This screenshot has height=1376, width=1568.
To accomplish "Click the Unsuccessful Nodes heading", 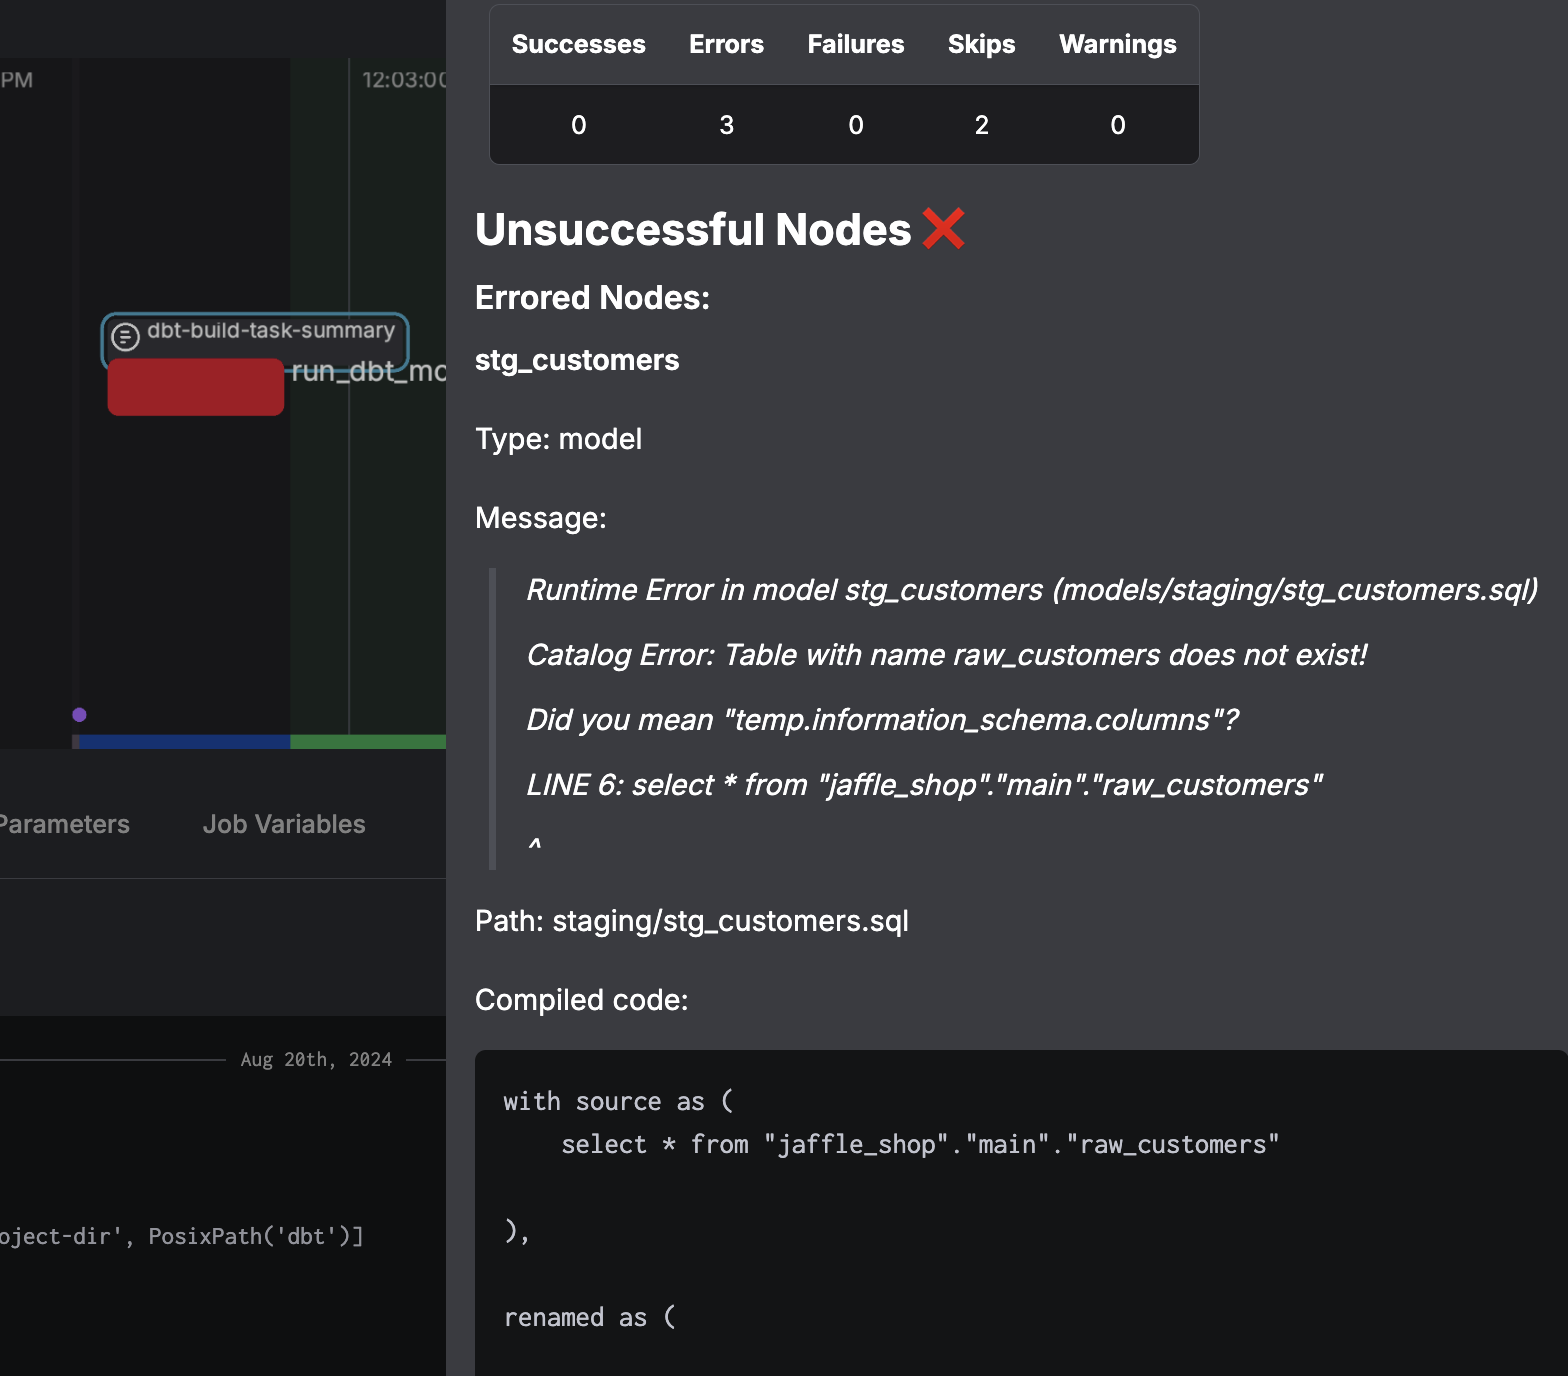I will coord(693,229).
